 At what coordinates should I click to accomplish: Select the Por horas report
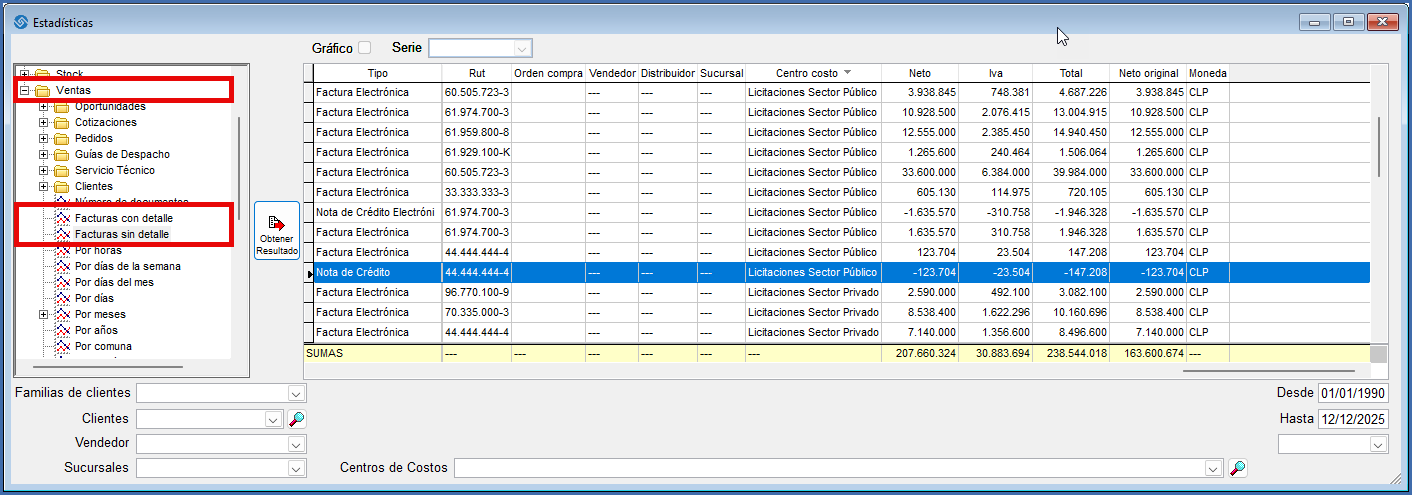(x=98, y=250)
